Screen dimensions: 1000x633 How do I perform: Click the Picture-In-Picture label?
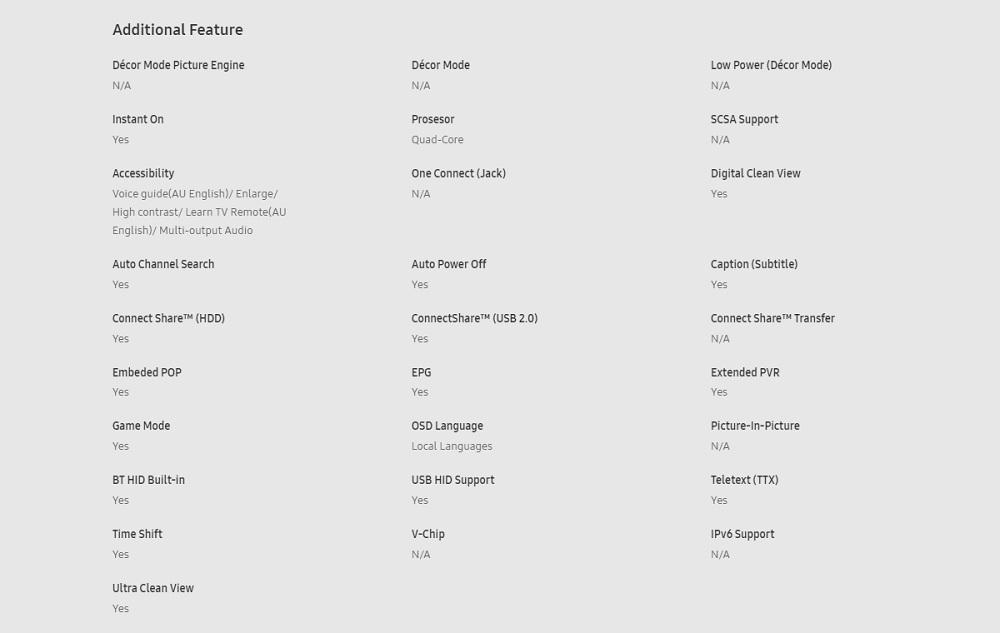(x=755, y=426)
